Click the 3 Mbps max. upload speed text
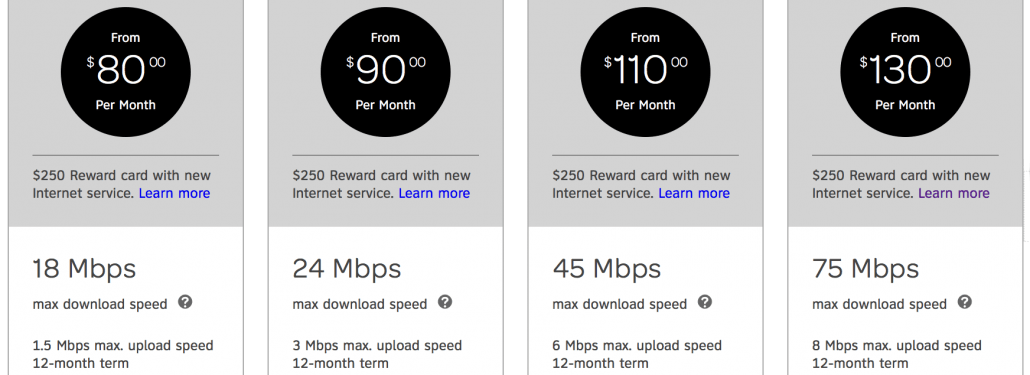The width and height of the screenshot is (1030, 375). [377, 345]
